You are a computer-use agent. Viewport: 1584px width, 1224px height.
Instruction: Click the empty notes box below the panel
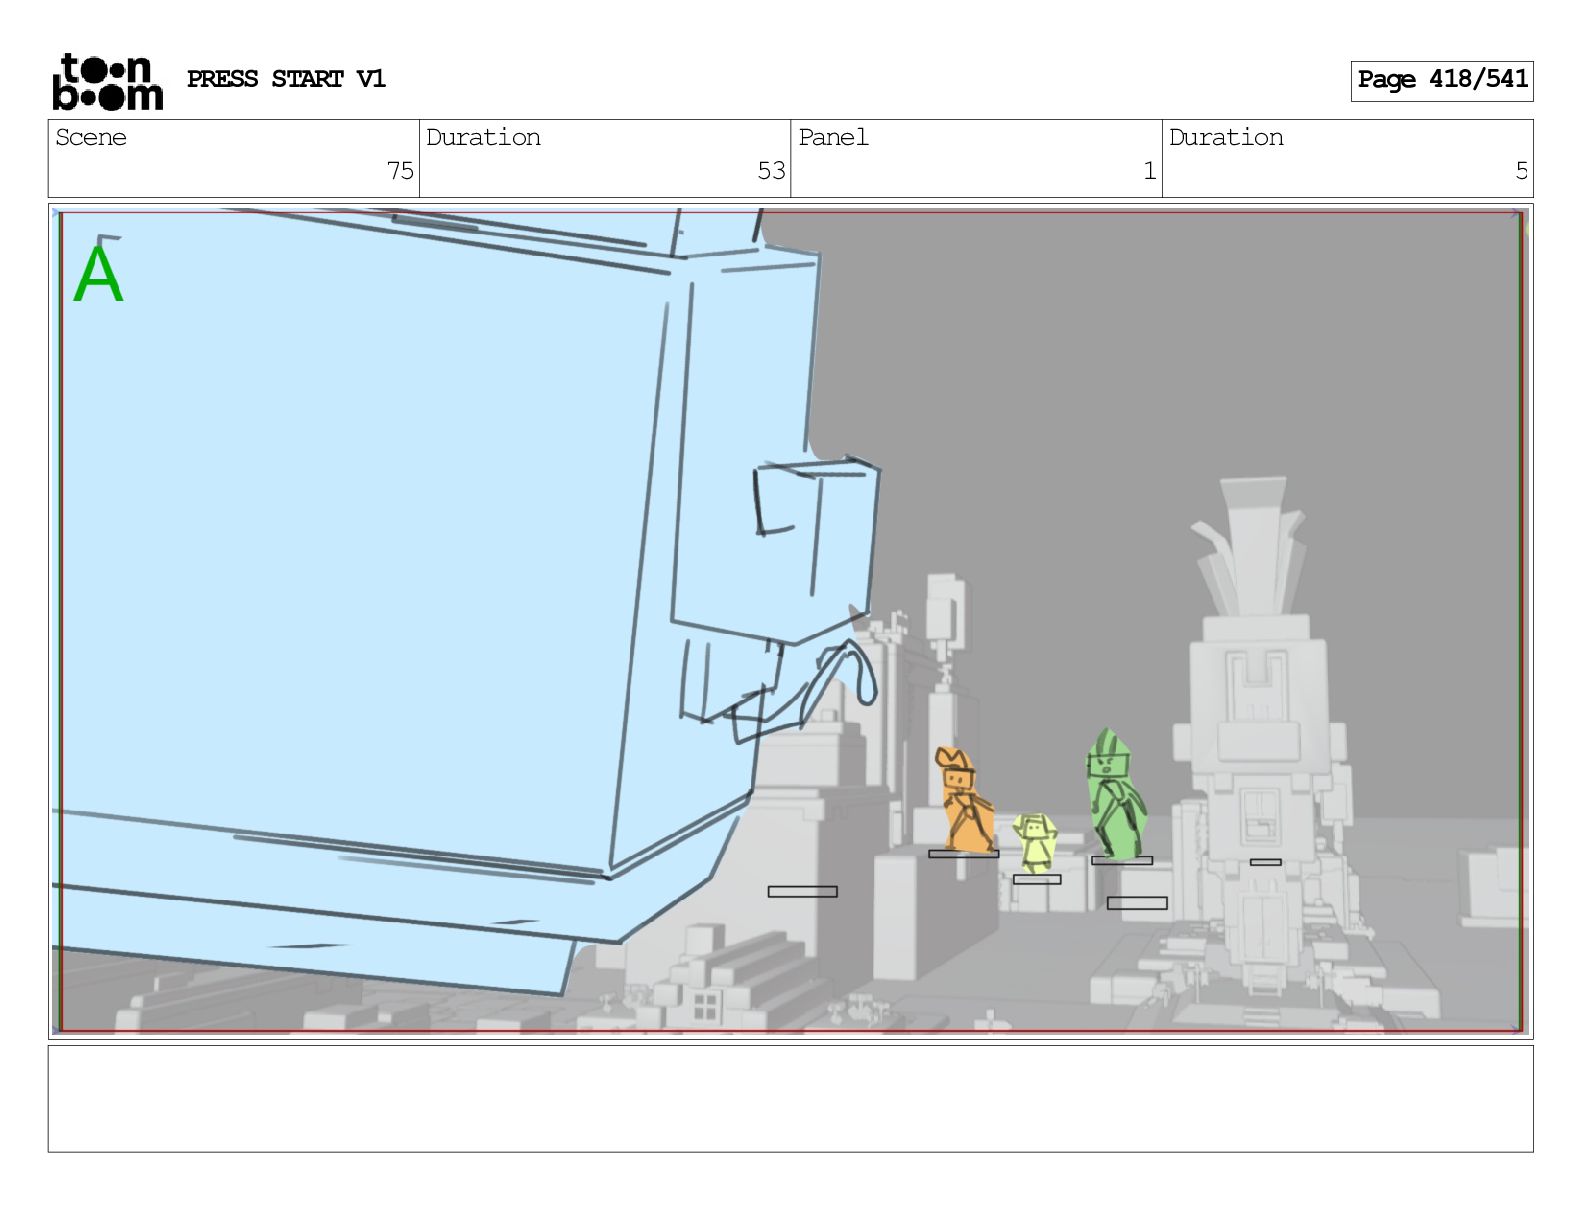(x=790, y=1099)
